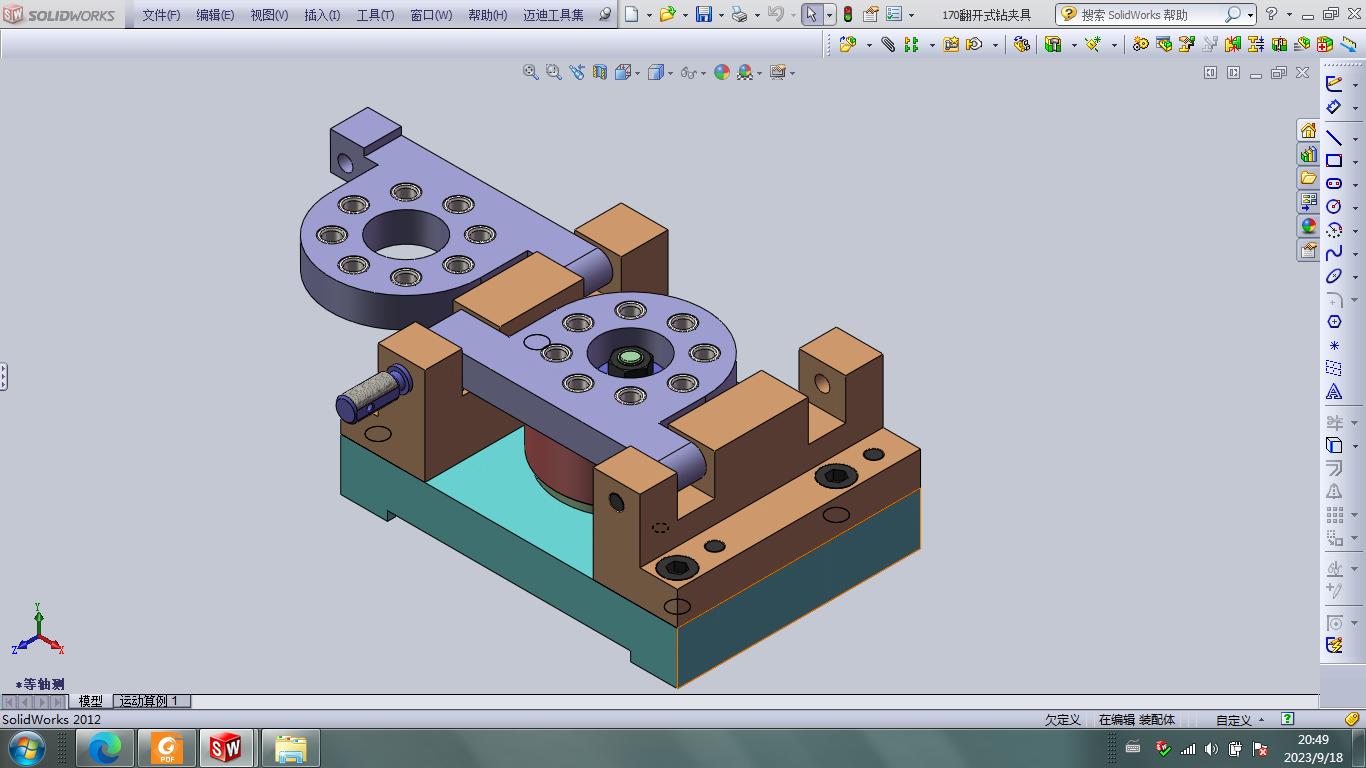Toggle the pushpin next to 迈迪工具集
This screenshot has height=768, width=1366.
(604, 15)
